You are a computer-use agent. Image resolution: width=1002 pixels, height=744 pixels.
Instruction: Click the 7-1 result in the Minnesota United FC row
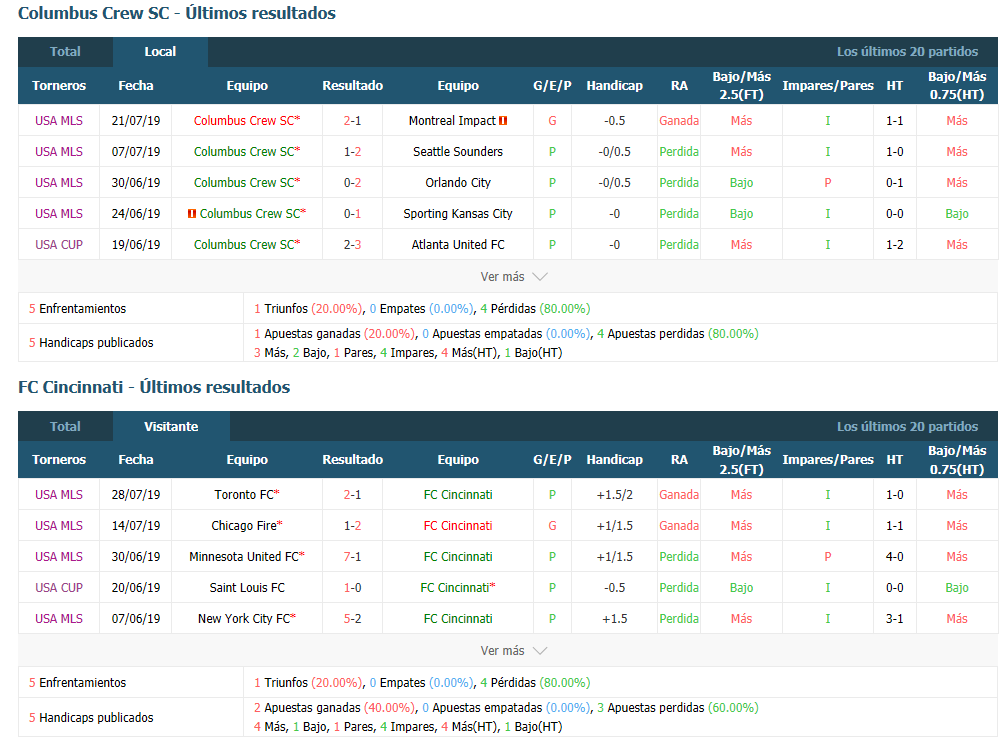[353, 557]
